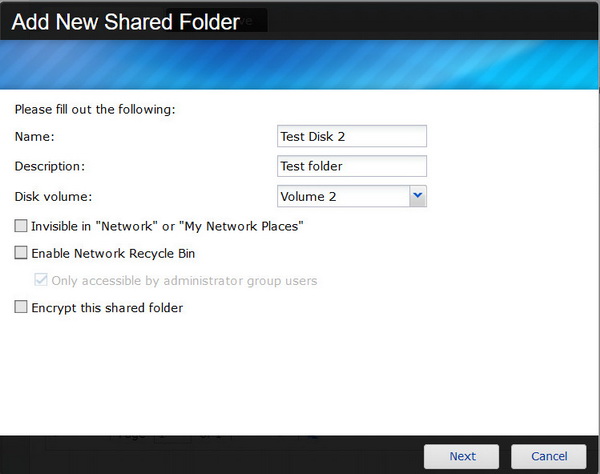Viewport: 600px width, 474px height.
Task: Toggle the administrator-only access checkbox
Action: (41, 281)
